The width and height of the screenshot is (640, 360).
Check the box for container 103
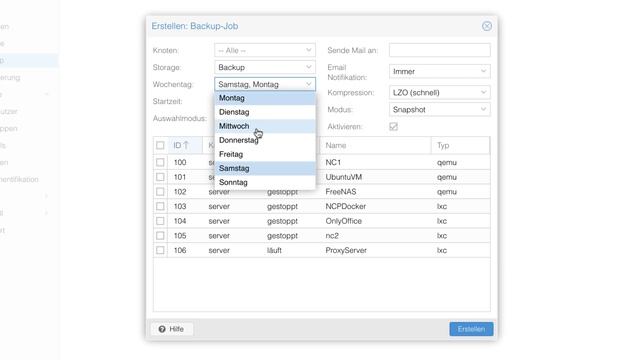(160, 207)
